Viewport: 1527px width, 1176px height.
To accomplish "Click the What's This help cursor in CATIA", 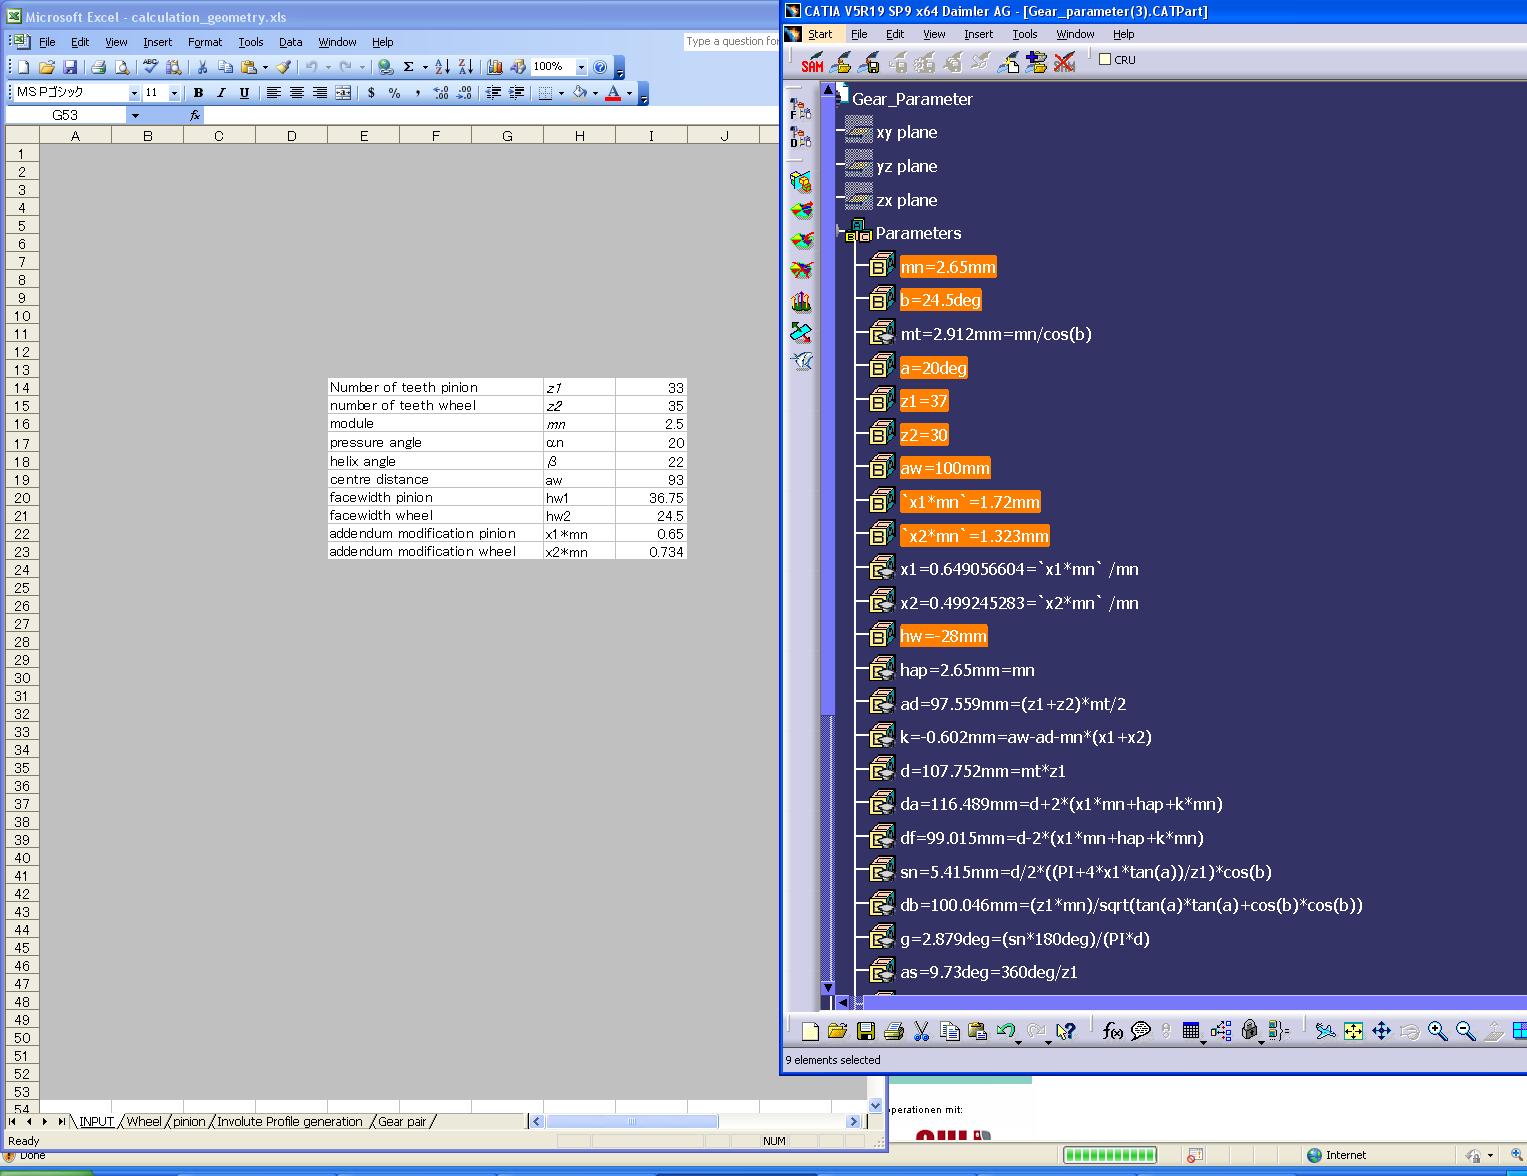I will (x=1065, y=1031).
